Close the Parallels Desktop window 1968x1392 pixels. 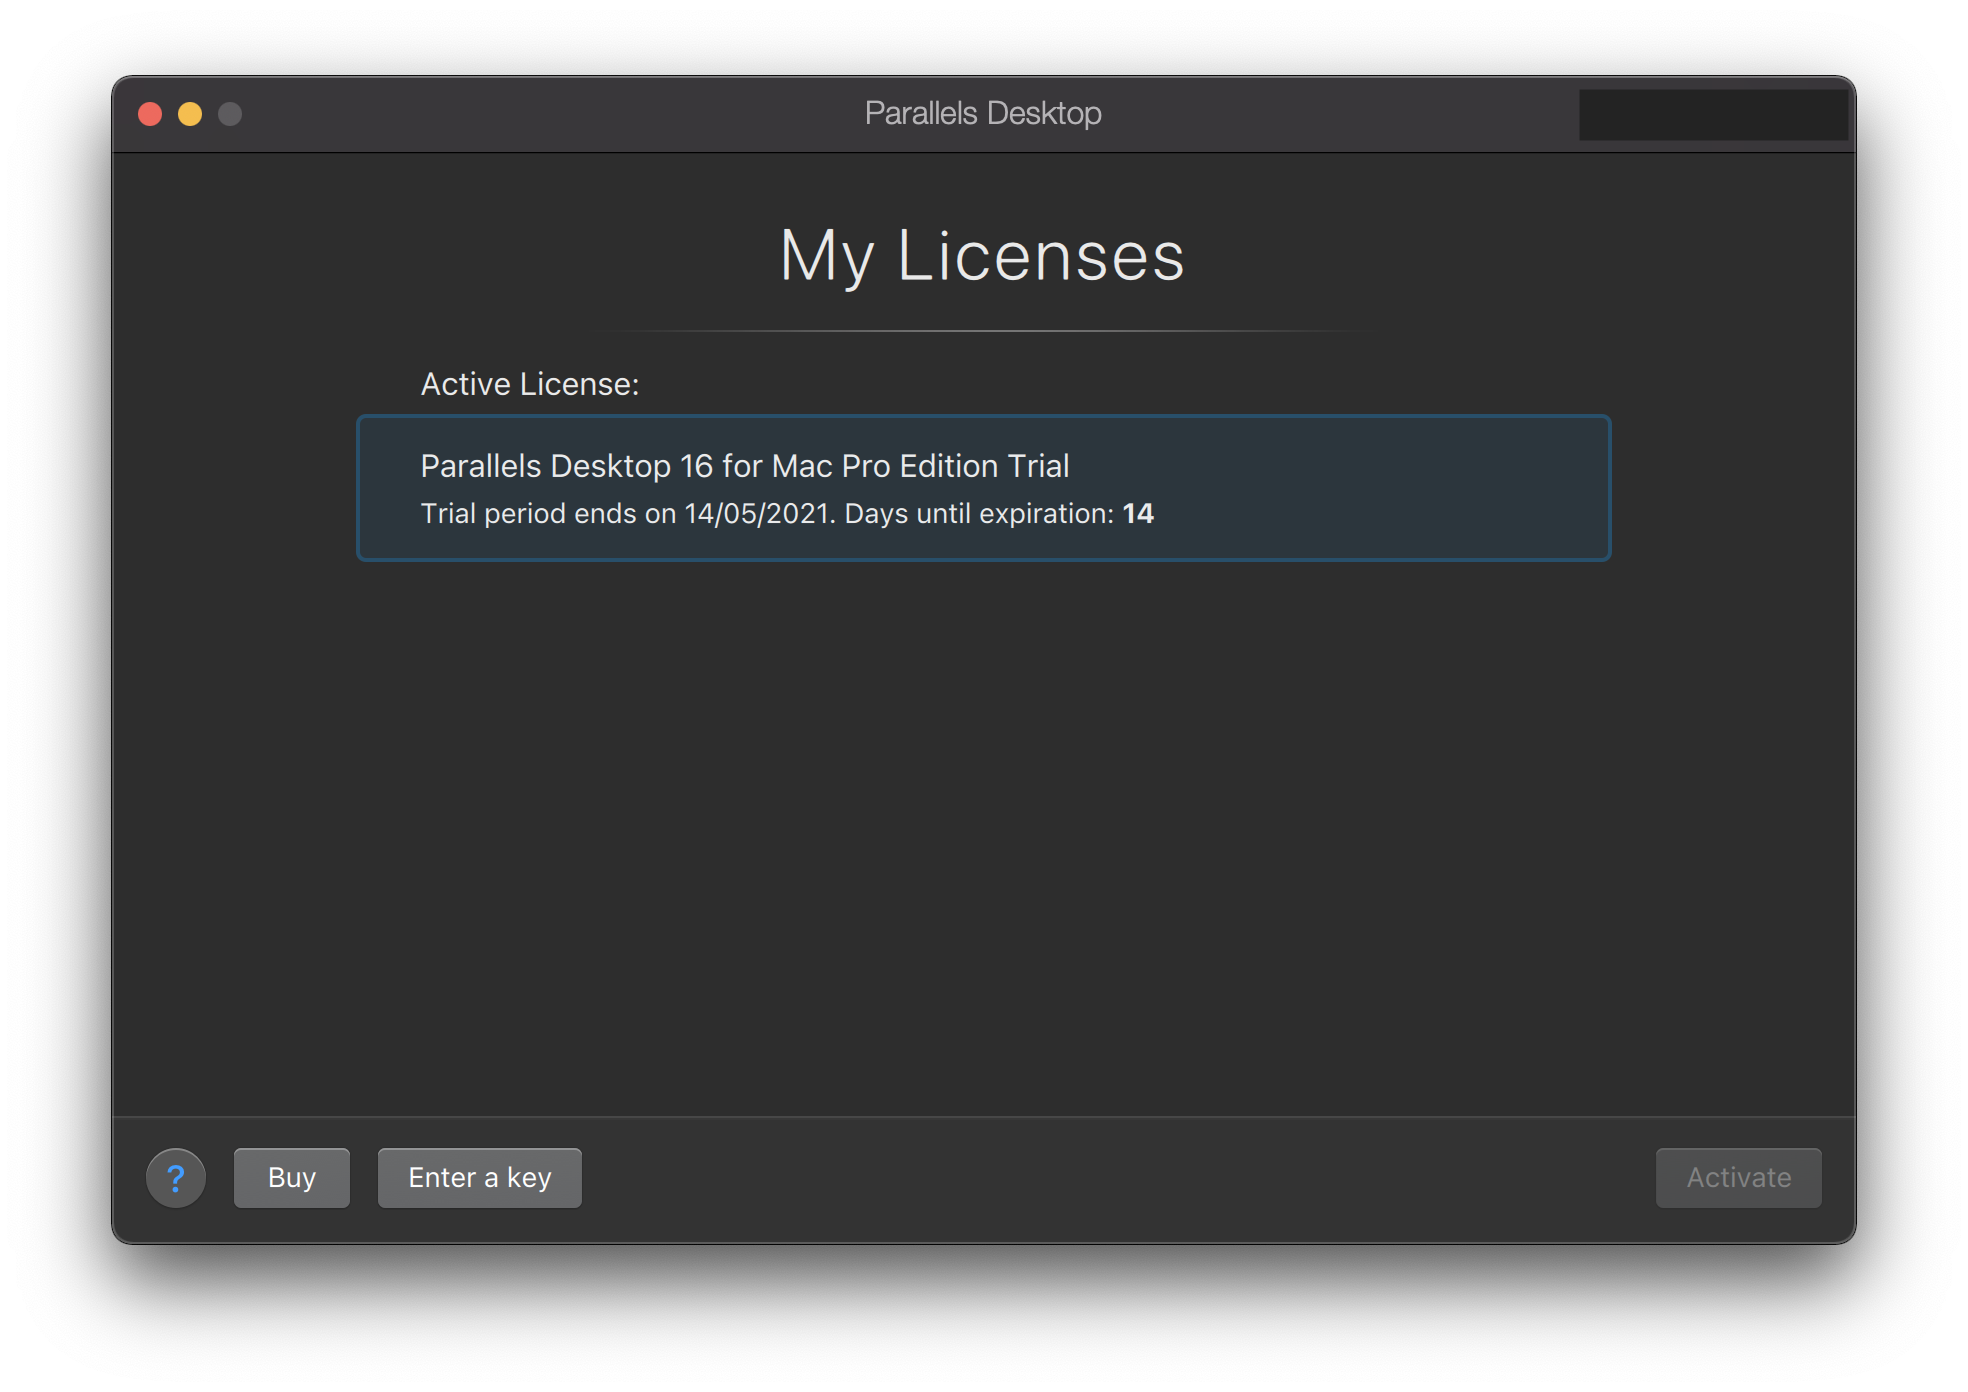tap(150, 114)
